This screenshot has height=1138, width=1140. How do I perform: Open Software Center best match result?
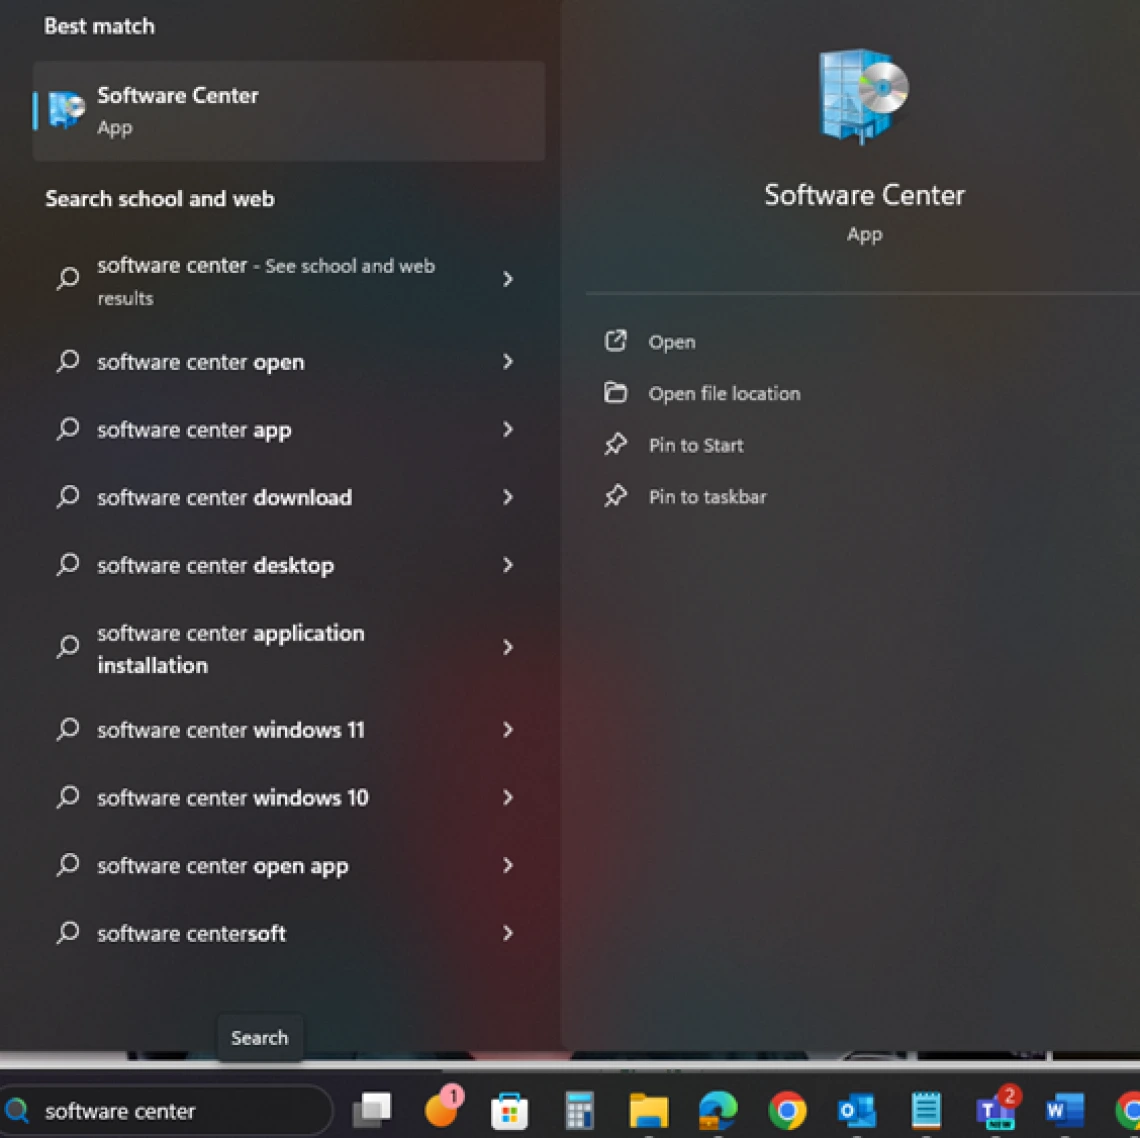289,111
